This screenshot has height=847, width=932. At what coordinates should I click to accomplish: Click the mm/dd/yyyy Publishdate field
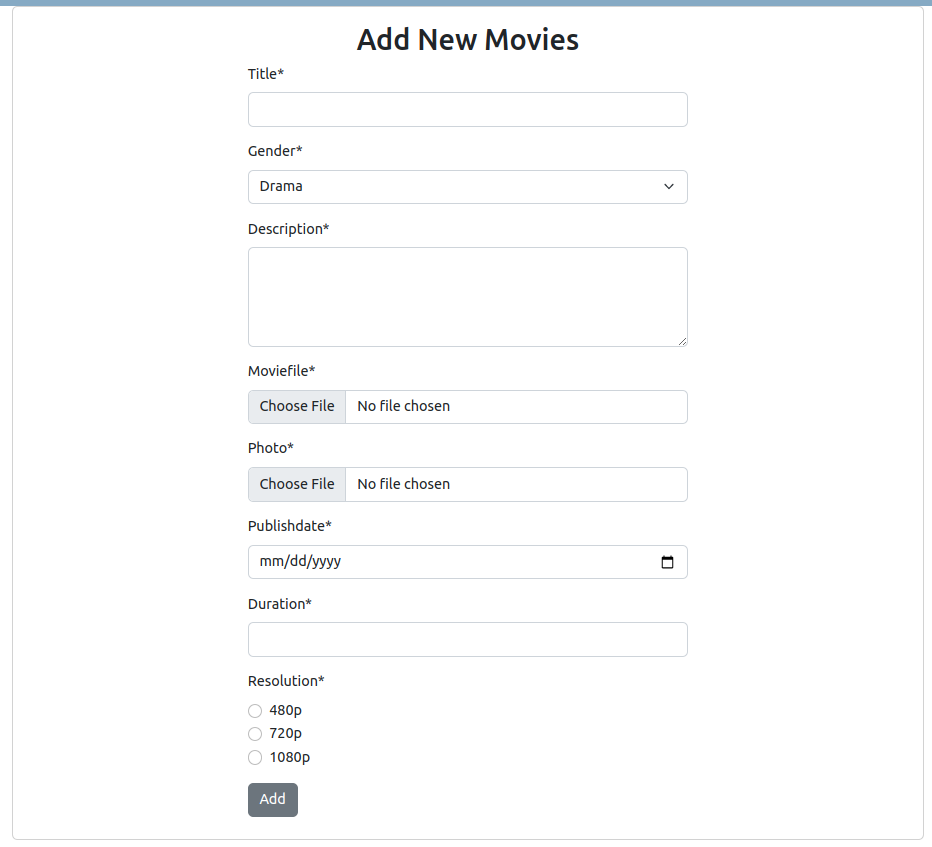coord(468,562)
